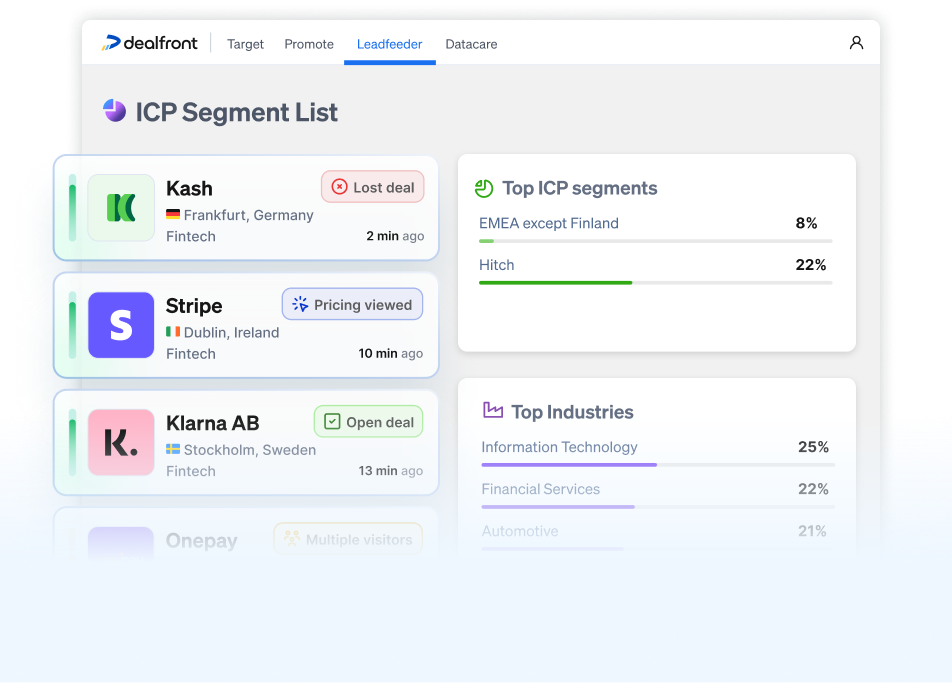Screen dimensions: 952x684
Task: Click Dublin, Ireland location text
Action: point(231,333)
